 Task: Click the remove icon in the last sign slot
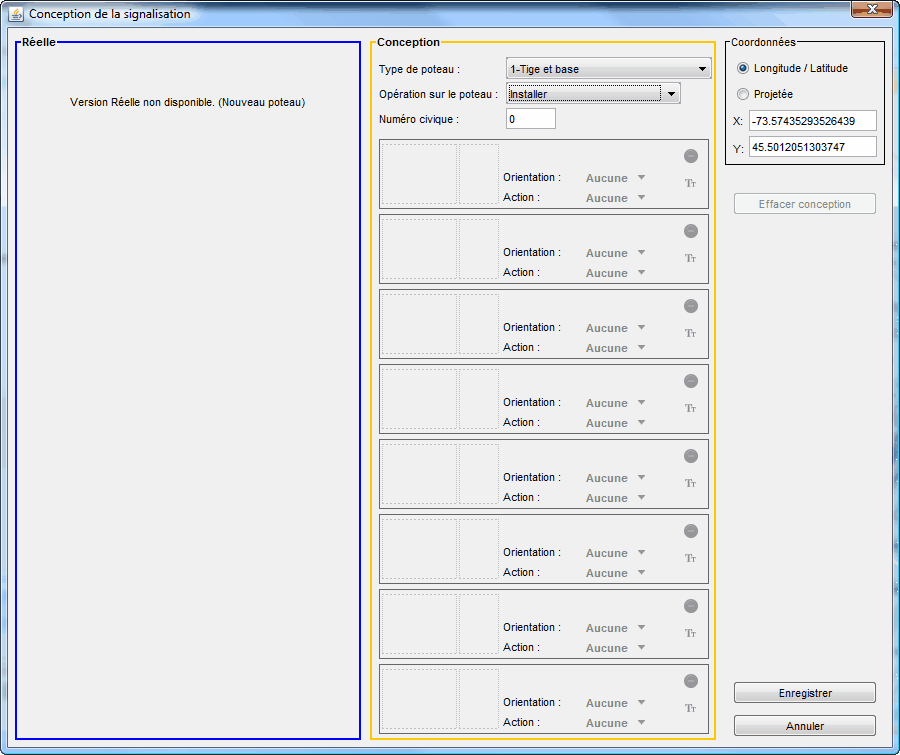pyautogui.click(x=690, y=681)
